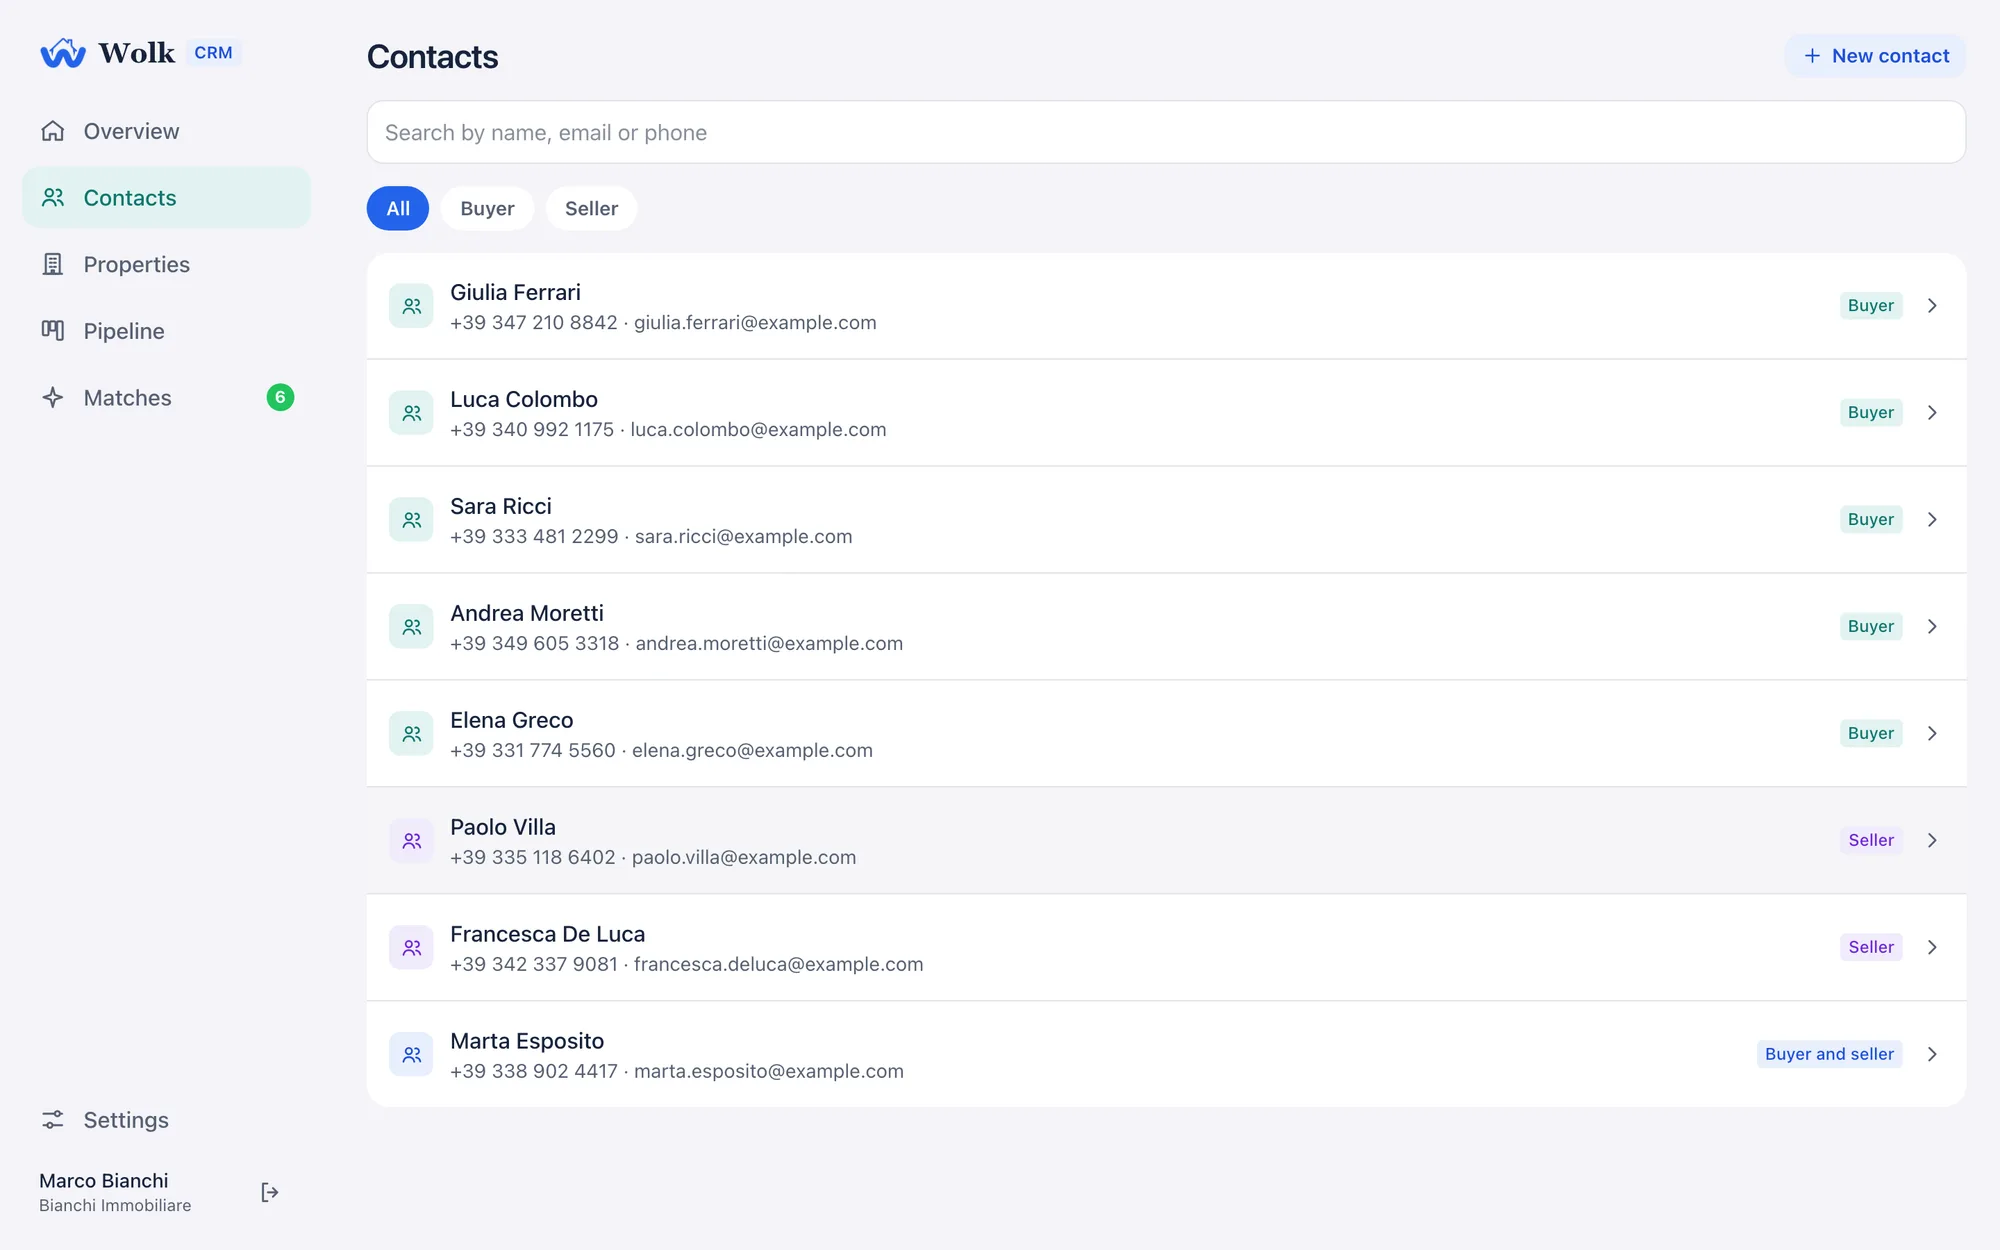
Task: Open the Pipeline section
Action: pos(166,331)
